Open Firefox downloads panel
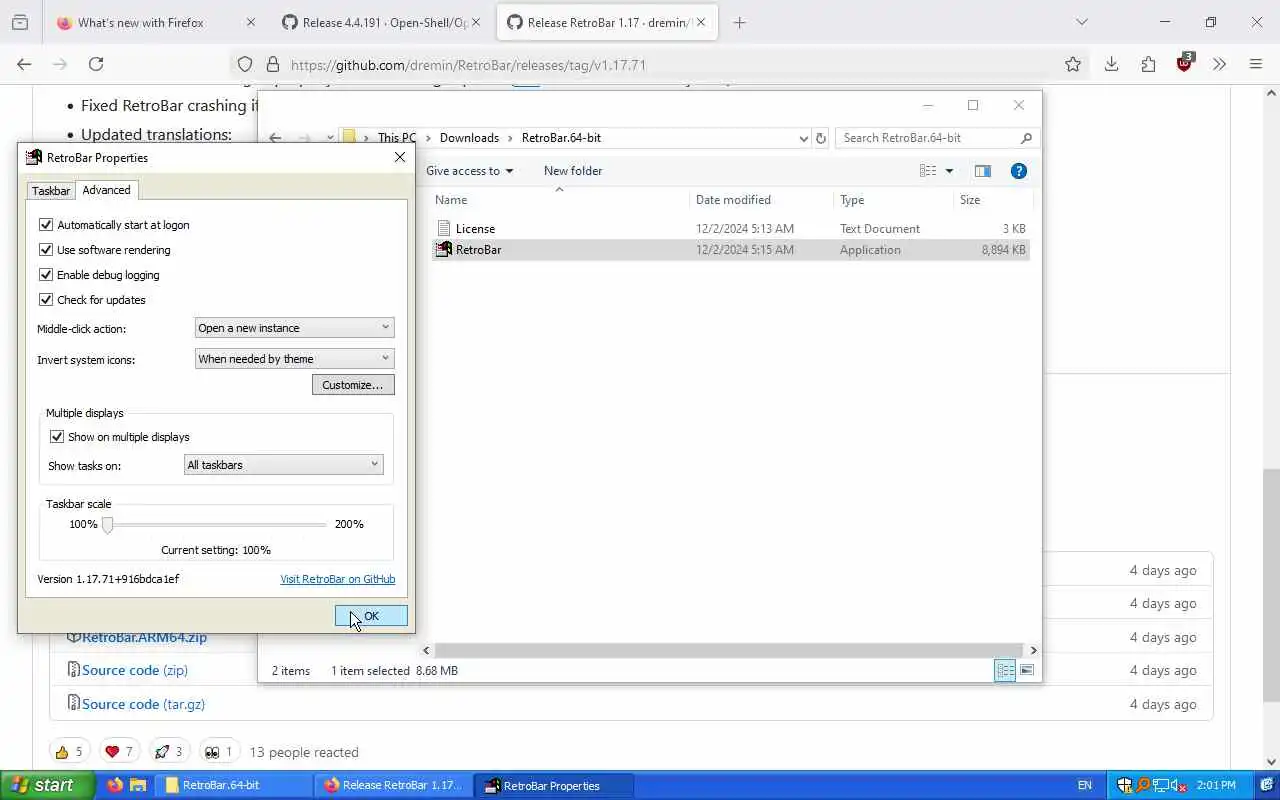 [1111, 65]
